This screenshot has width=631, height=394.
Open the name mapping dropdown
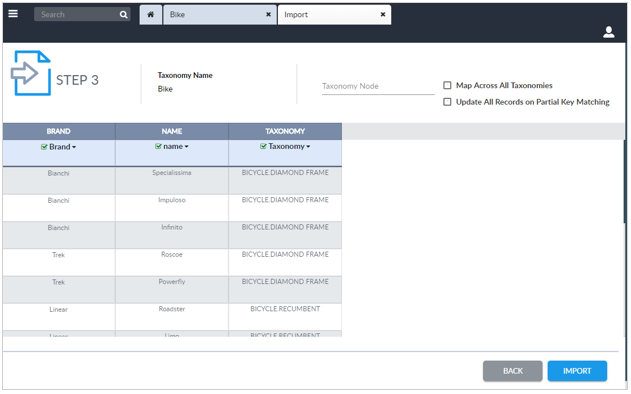tap(176, 146)
